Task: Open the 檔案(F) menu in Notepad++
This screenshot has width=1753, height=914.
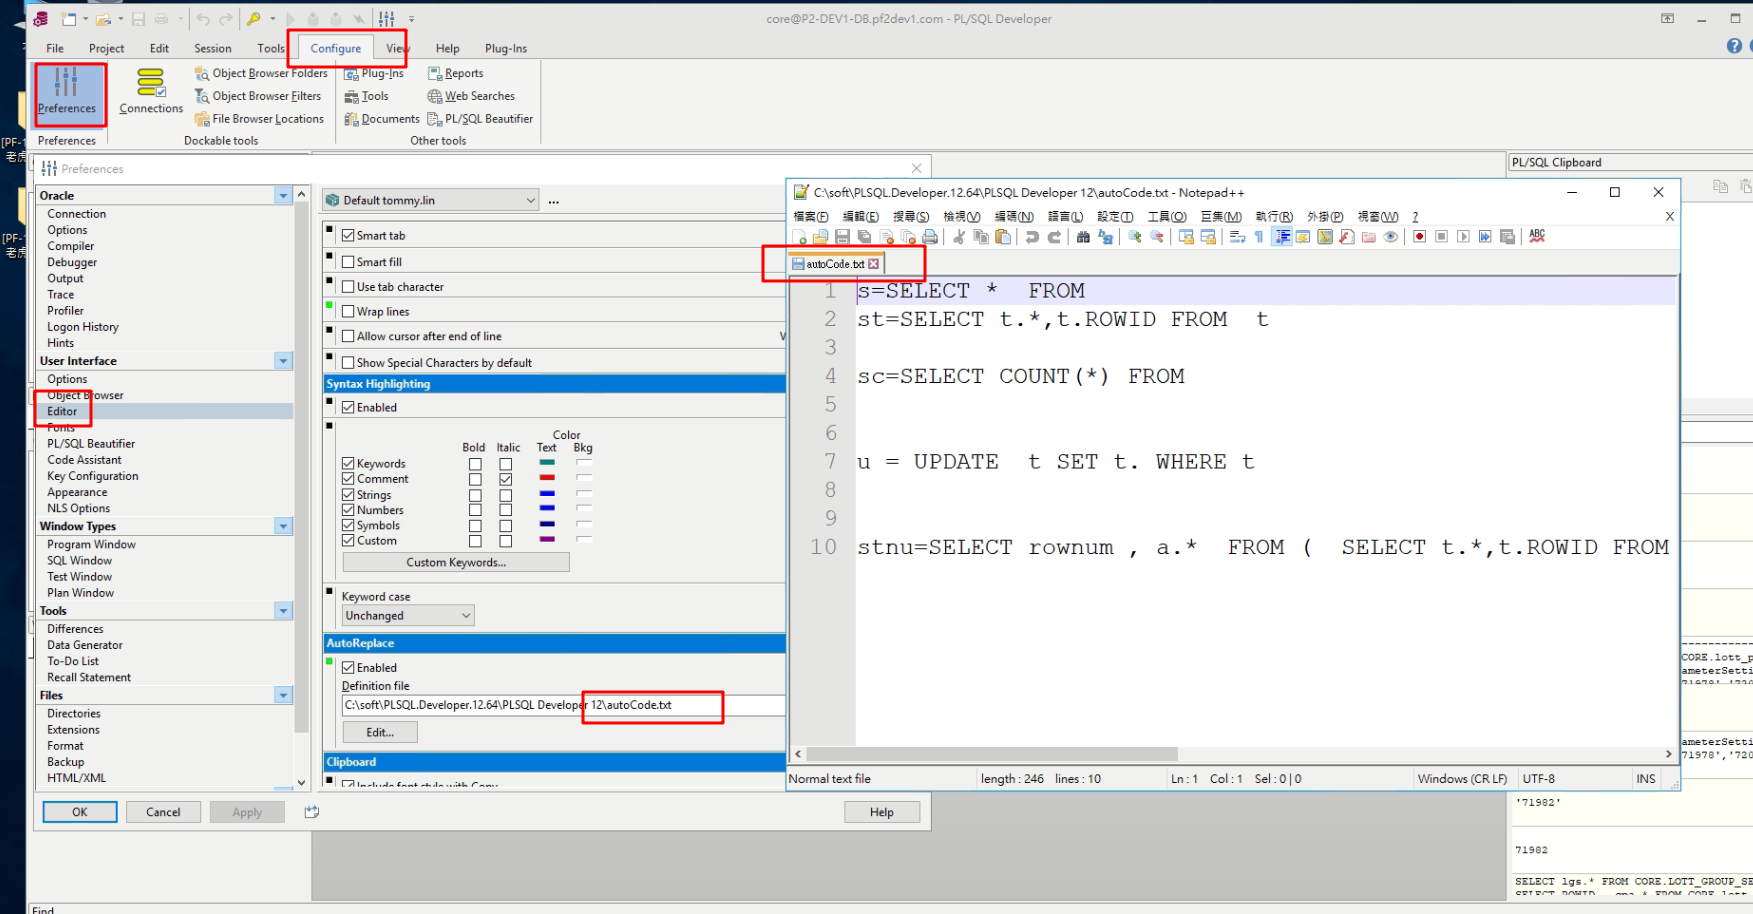Action: (811, 217)
